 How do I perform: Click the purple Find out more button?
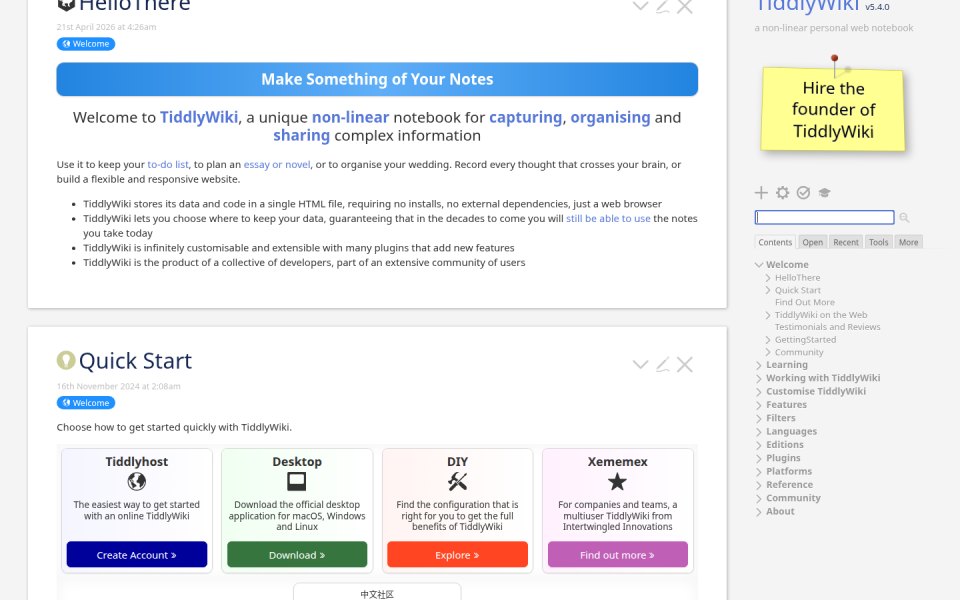(x=618, y=555)
